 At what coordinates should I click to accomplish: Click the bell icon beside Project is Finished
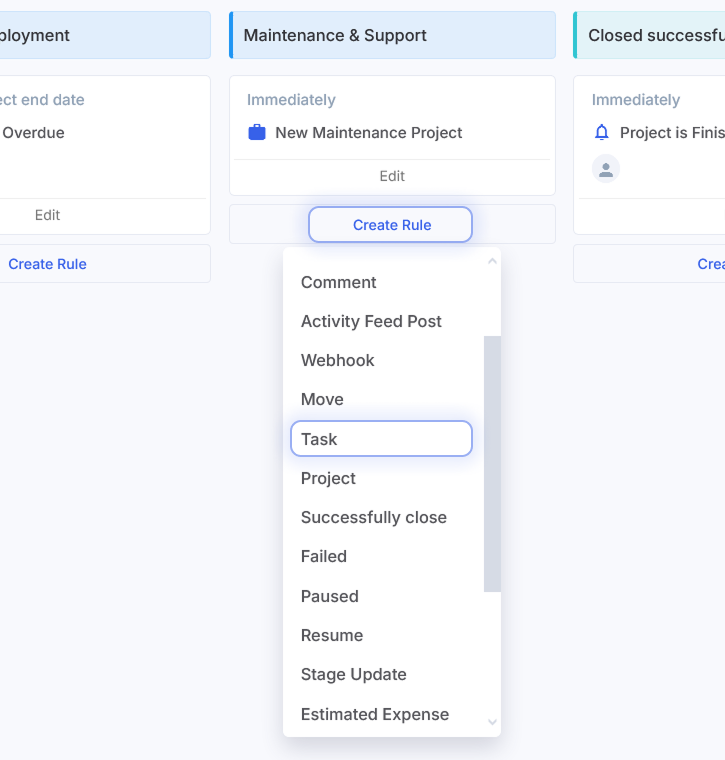tap(601, 132)
